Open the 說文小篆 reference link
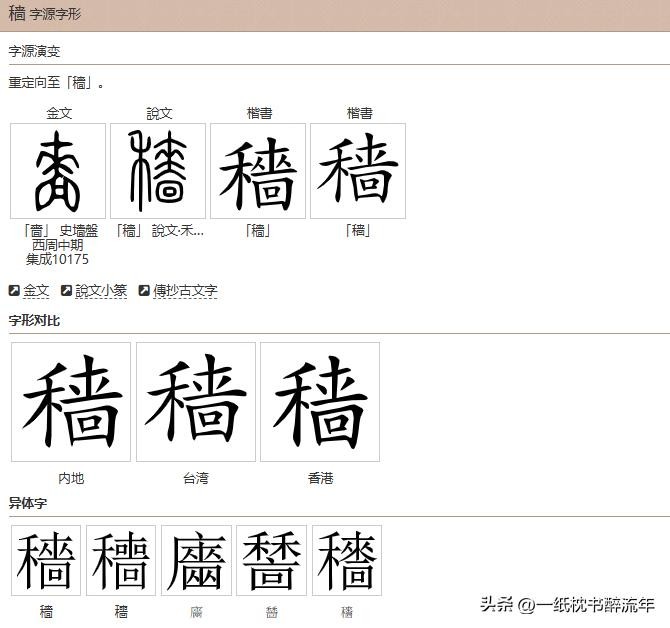The height and width of the screenshot is (628, 670). point(101,291)
